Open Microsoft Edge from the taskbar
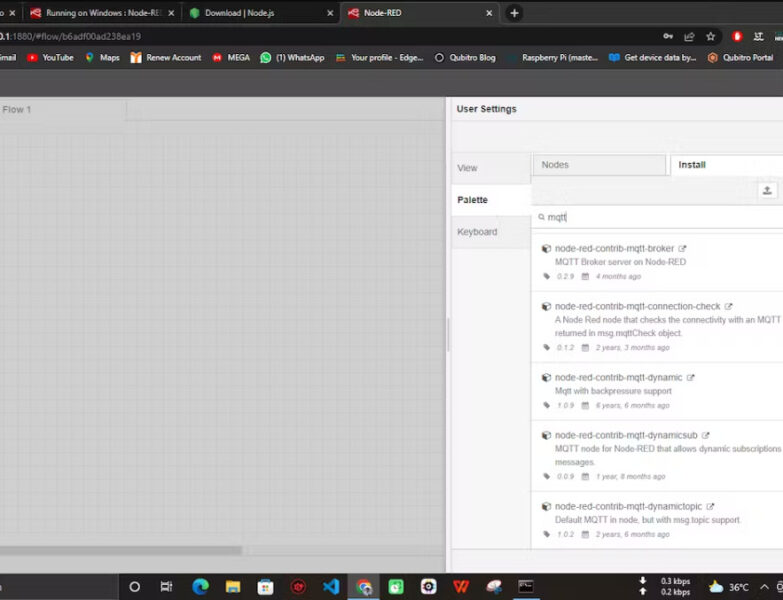The width and height of the screenshot is (783, 600). click(x=200, y=587)
